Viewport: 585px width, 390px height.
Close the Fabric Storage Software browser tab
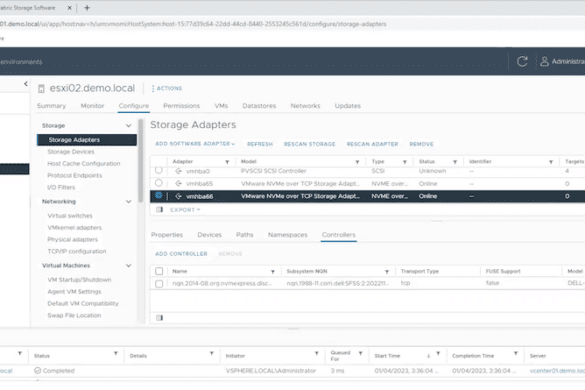point(69,8)
